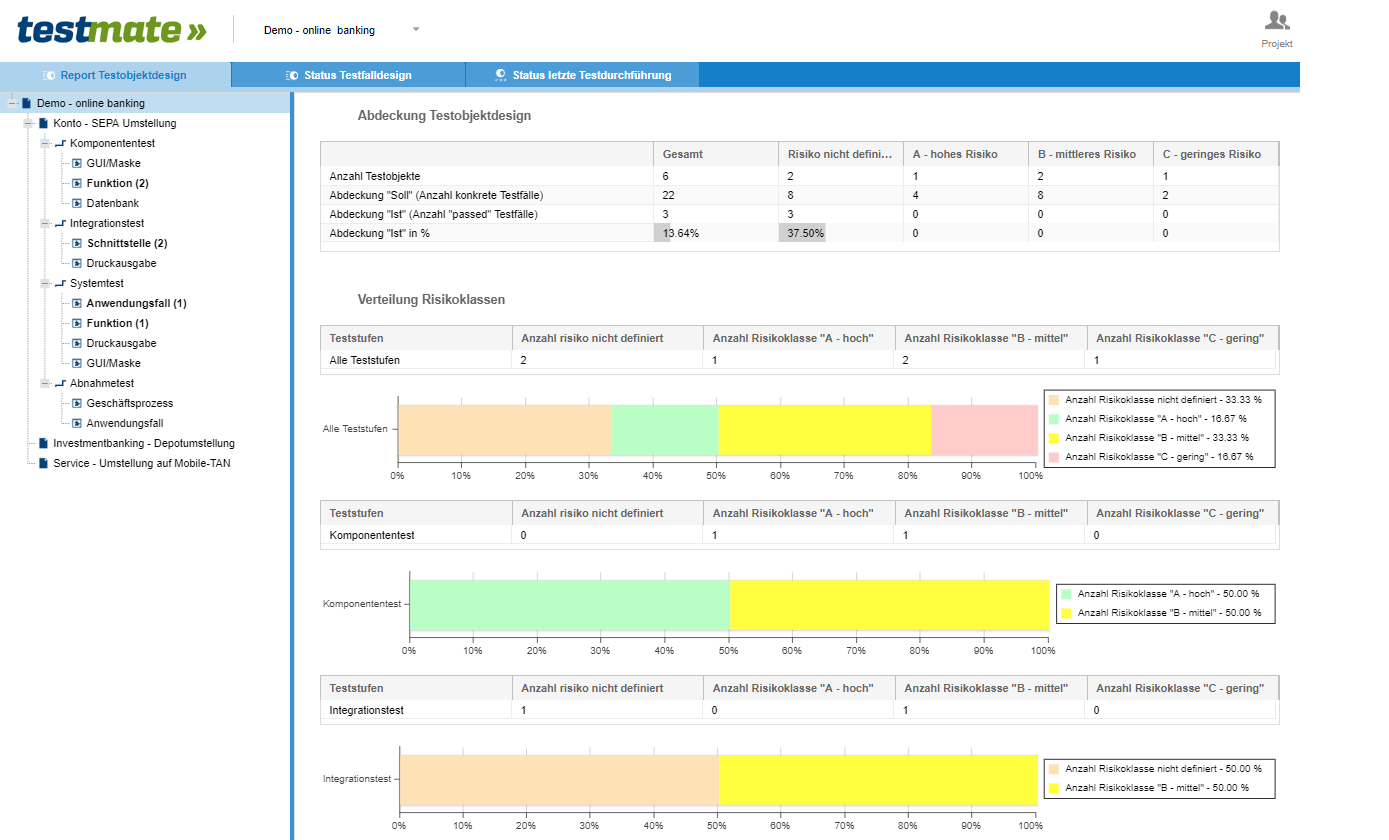Click the Systemtest test level icon
1389x840 pixels.
60,283
